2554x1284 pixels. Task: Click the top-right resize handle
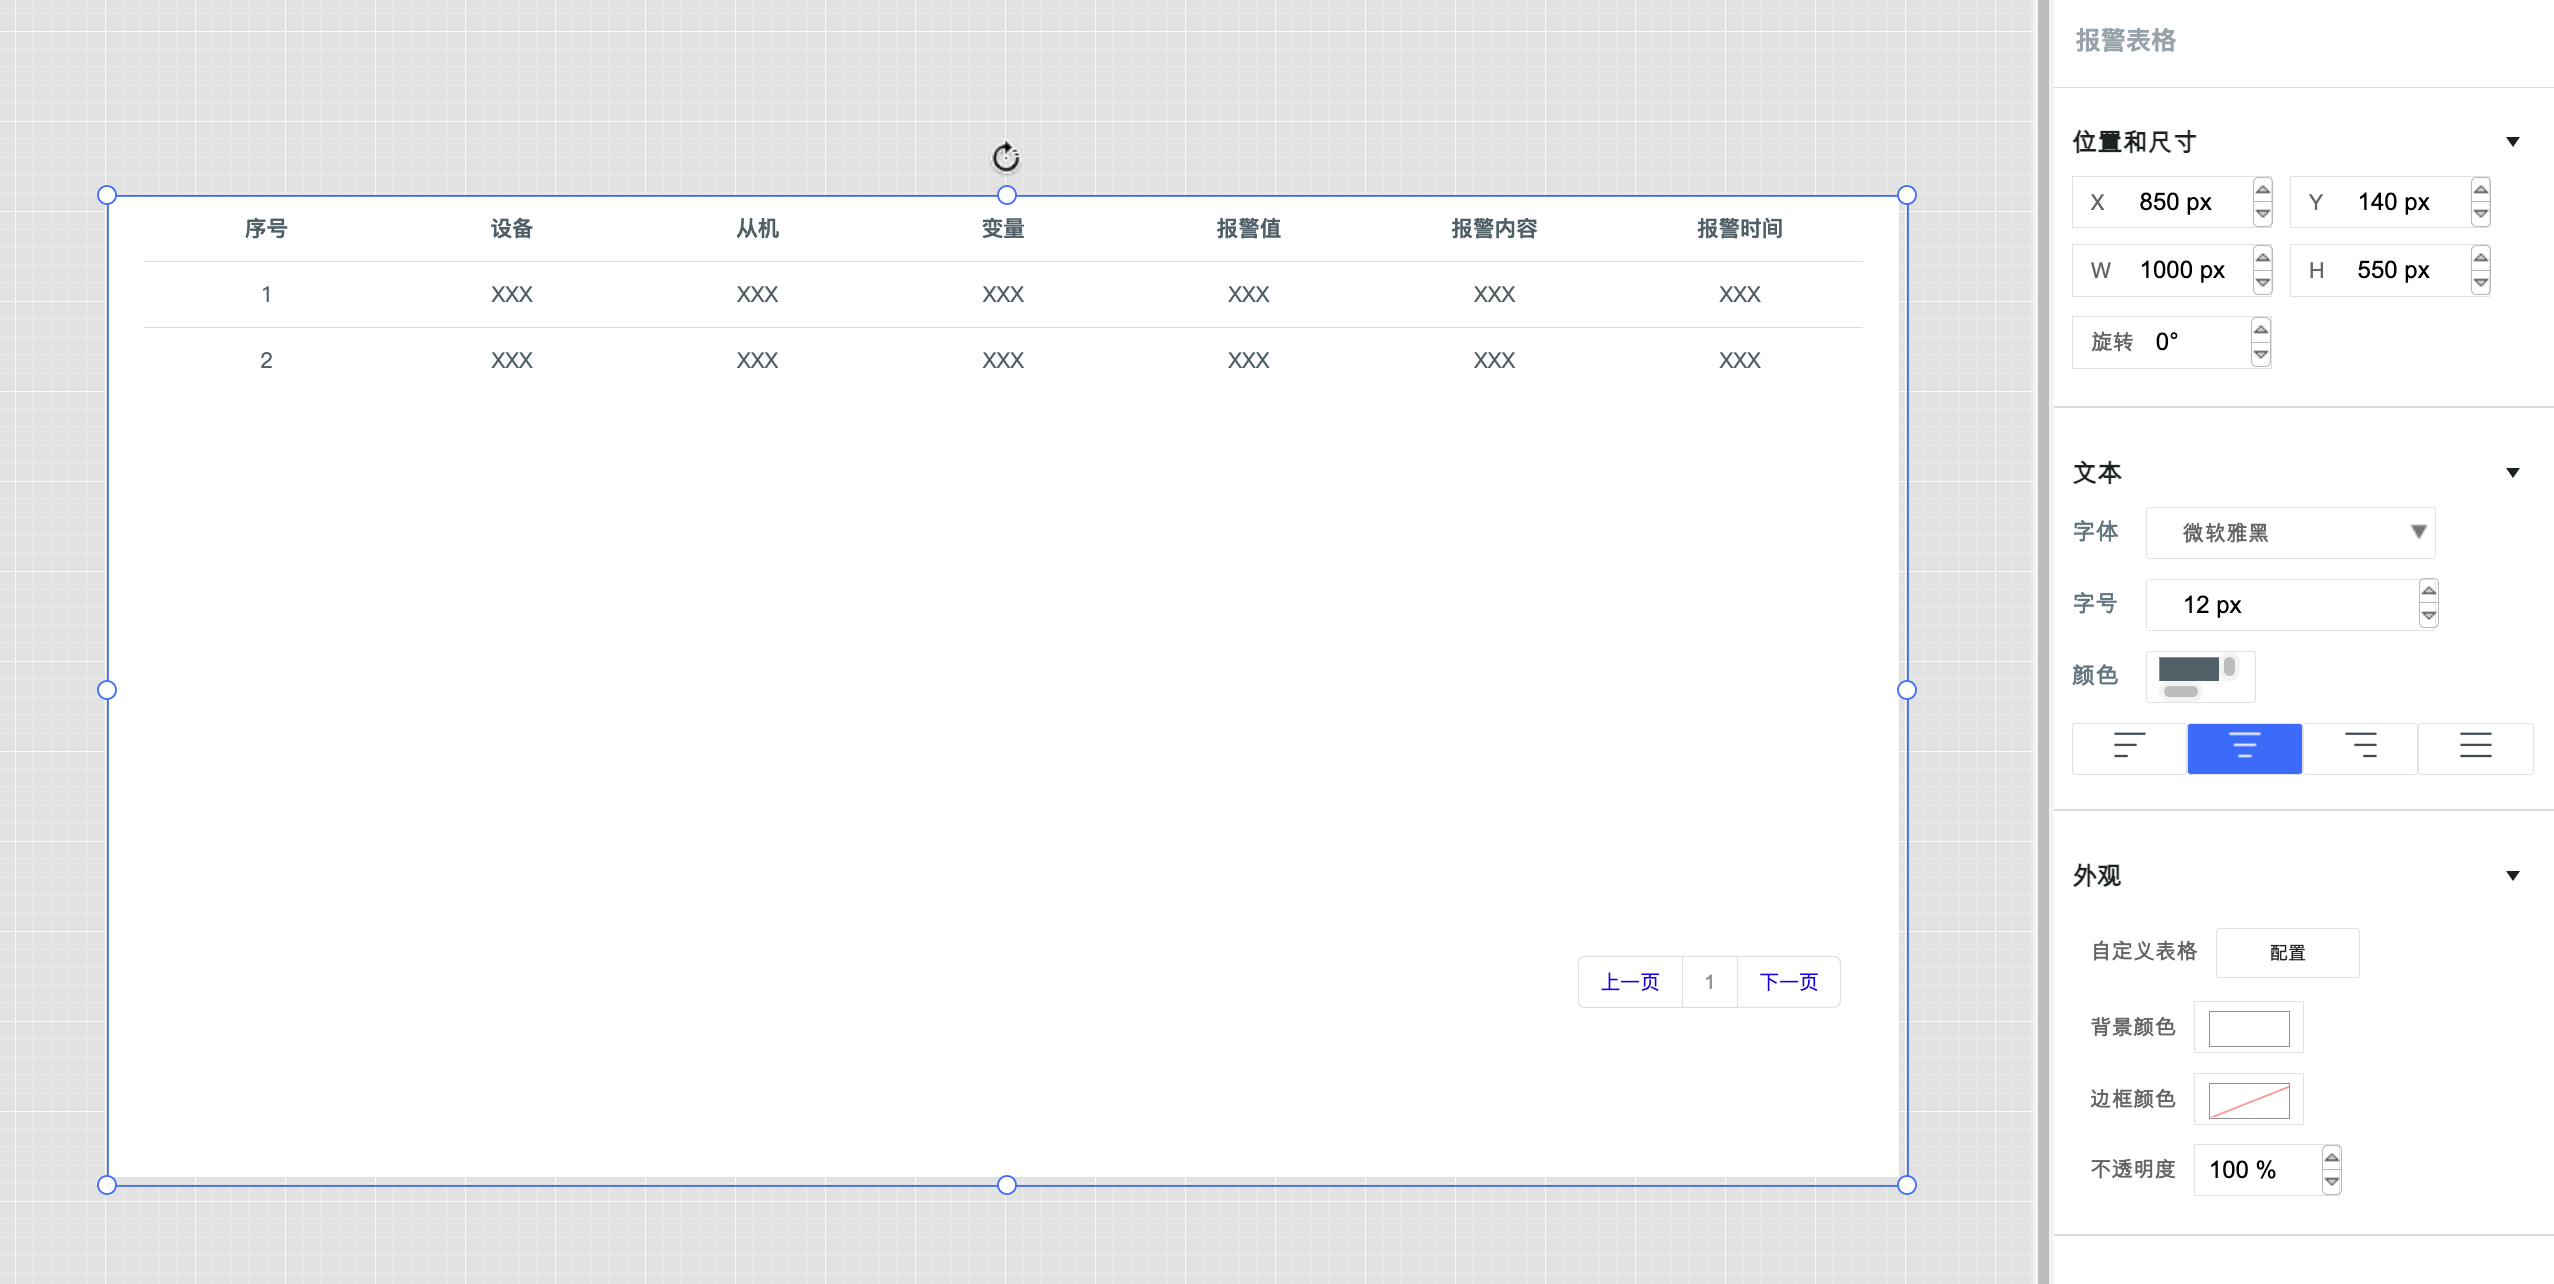coord(1907,195)
